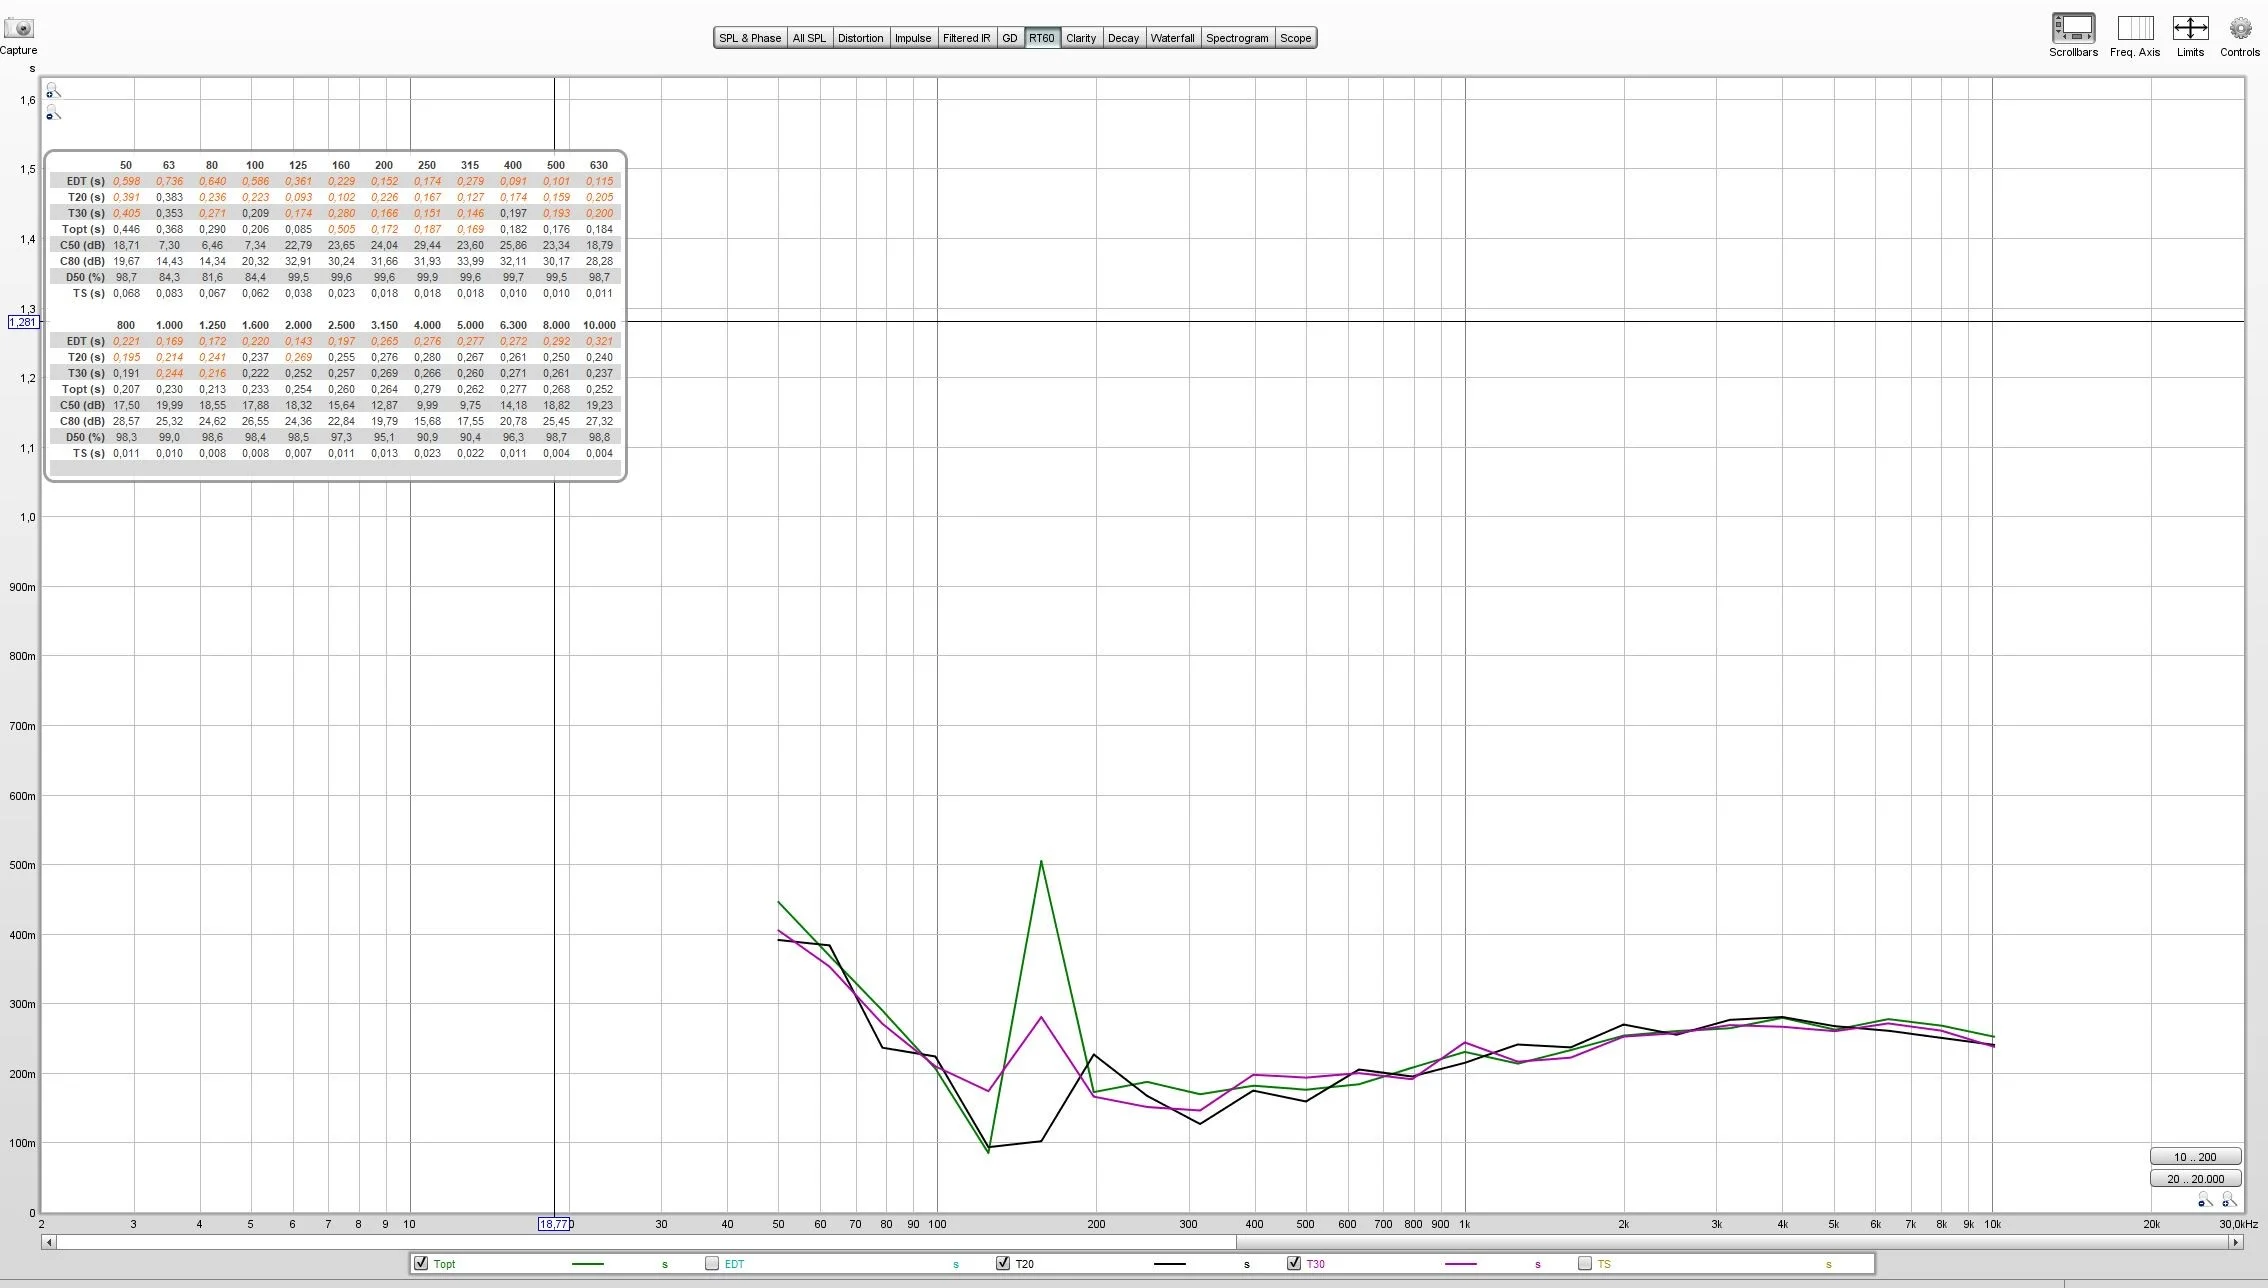Uncheck the T20 trace checkbox
The width and height of the screenshot is (2268, 1288).
pos(1003,1263)
